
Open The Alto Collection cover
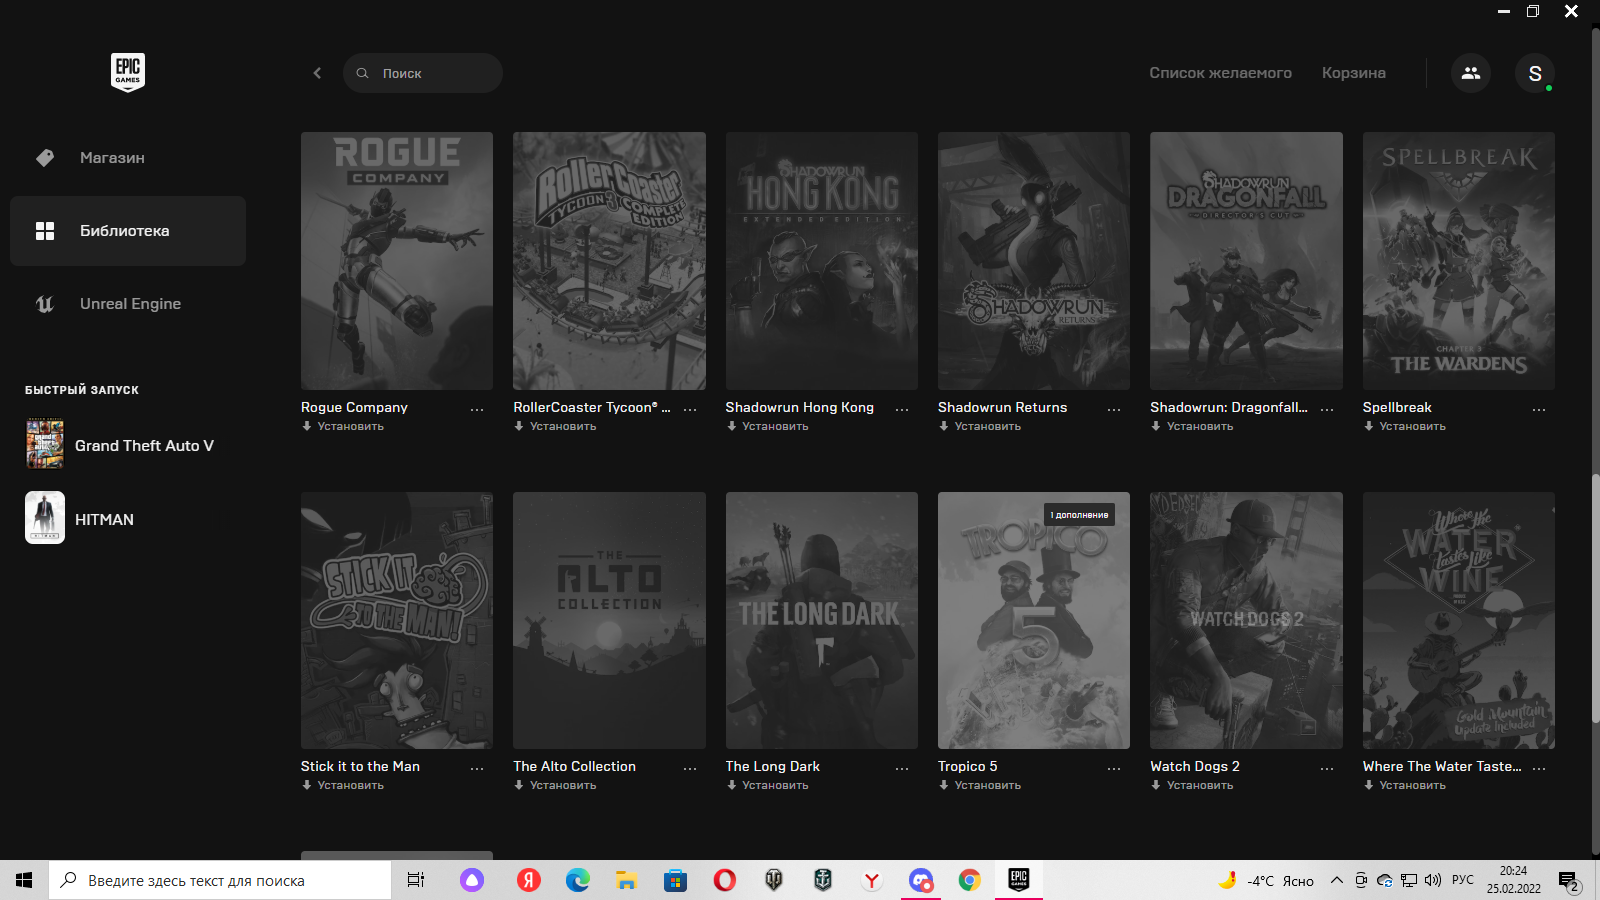point(609,620)
